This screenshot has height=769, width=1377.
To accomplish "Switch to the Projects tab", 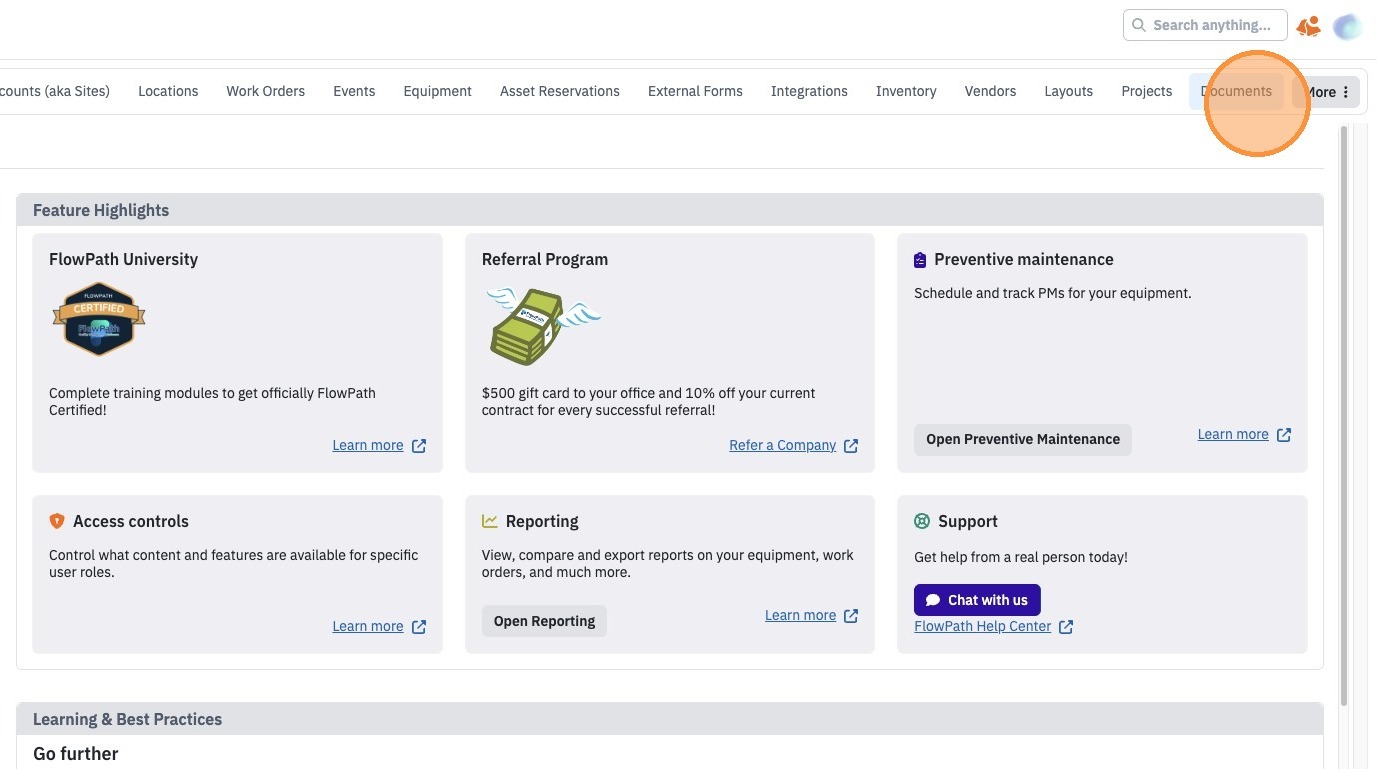I will (x=1147, y=91).
